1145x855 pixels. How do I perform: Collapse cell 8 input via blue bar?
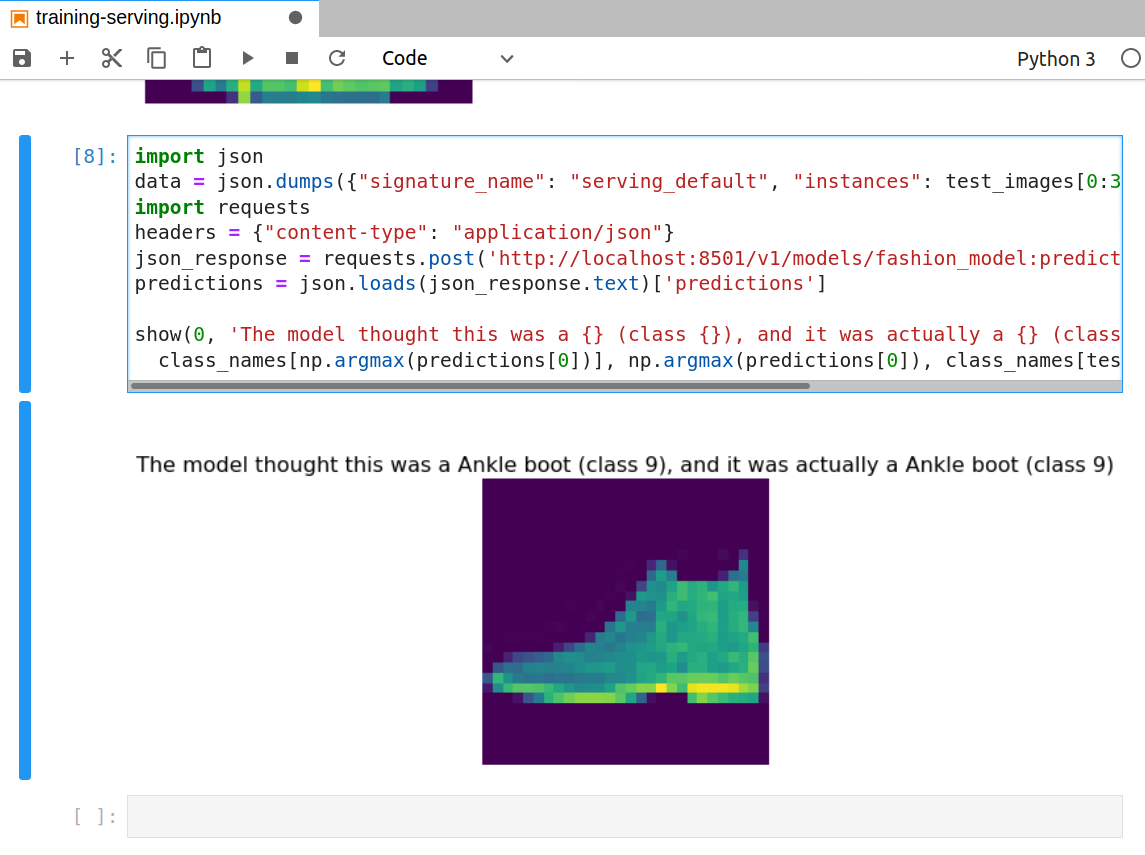pos(25,264)
